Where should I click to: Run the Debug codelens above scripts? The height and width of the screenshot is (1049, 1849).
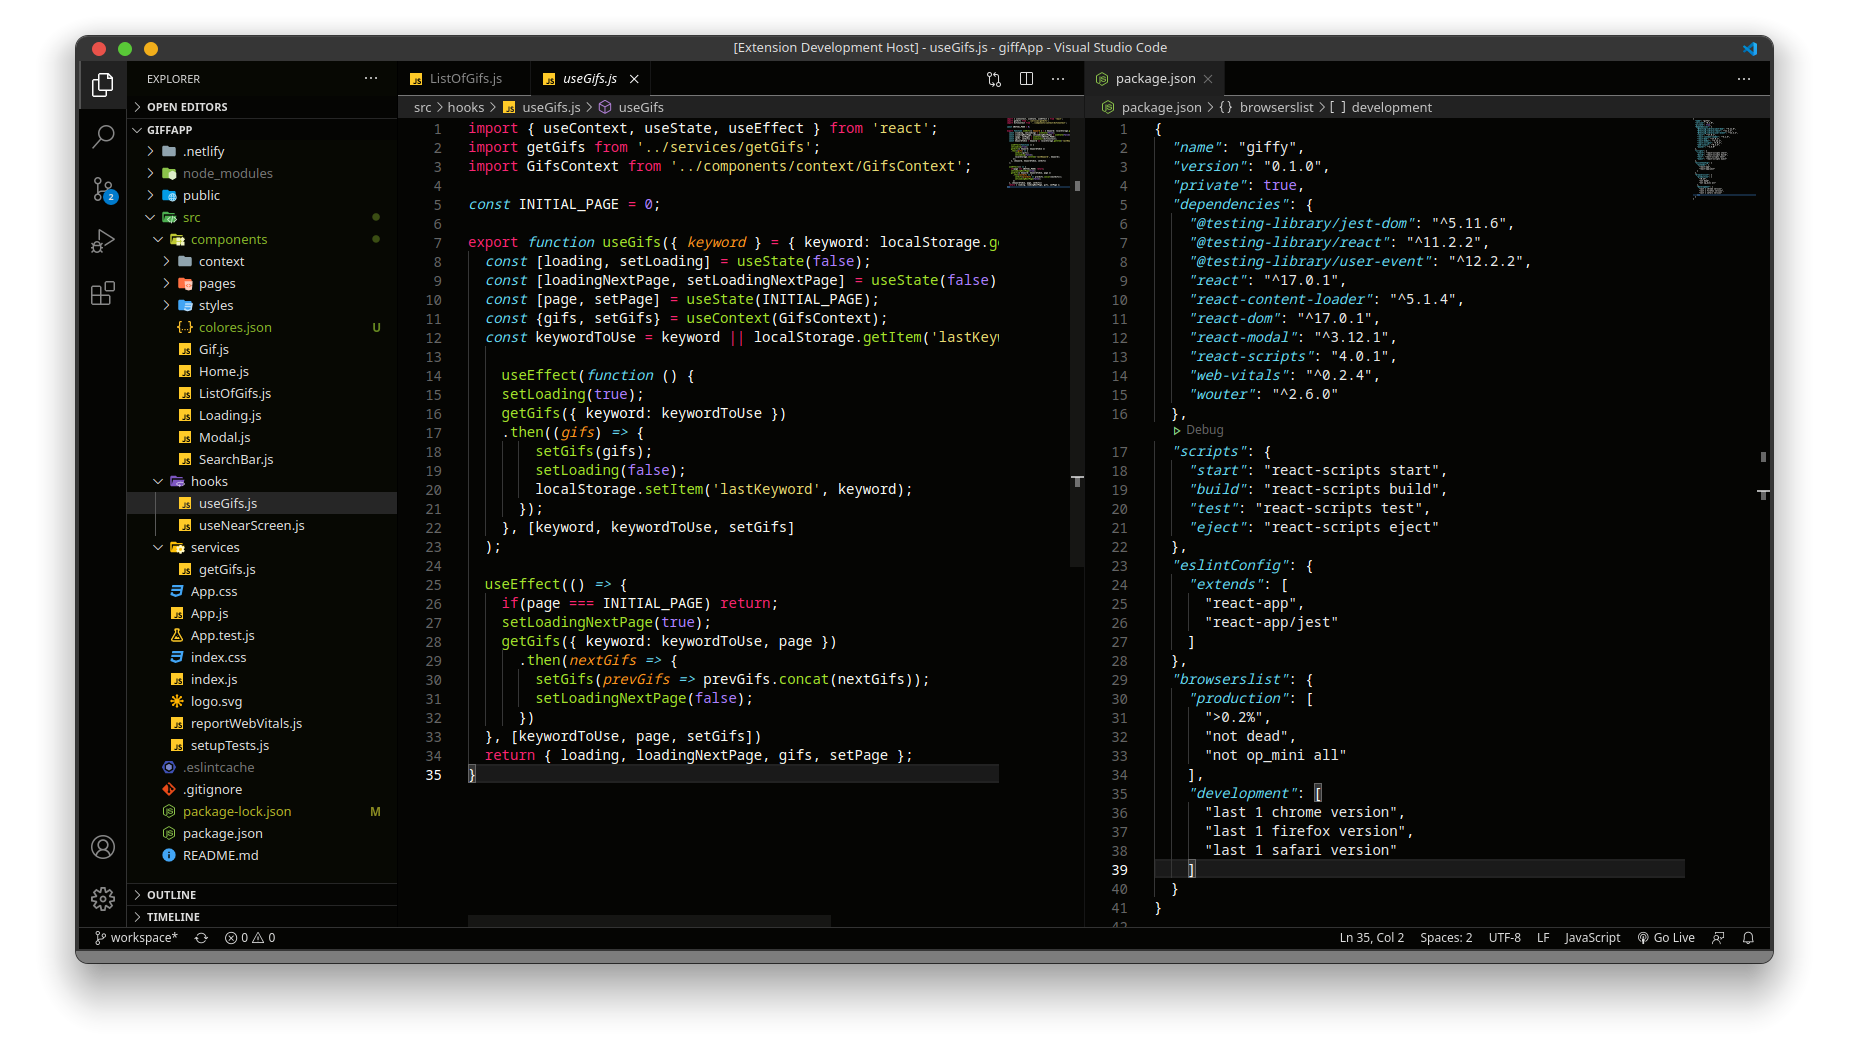click(1198, 430)
